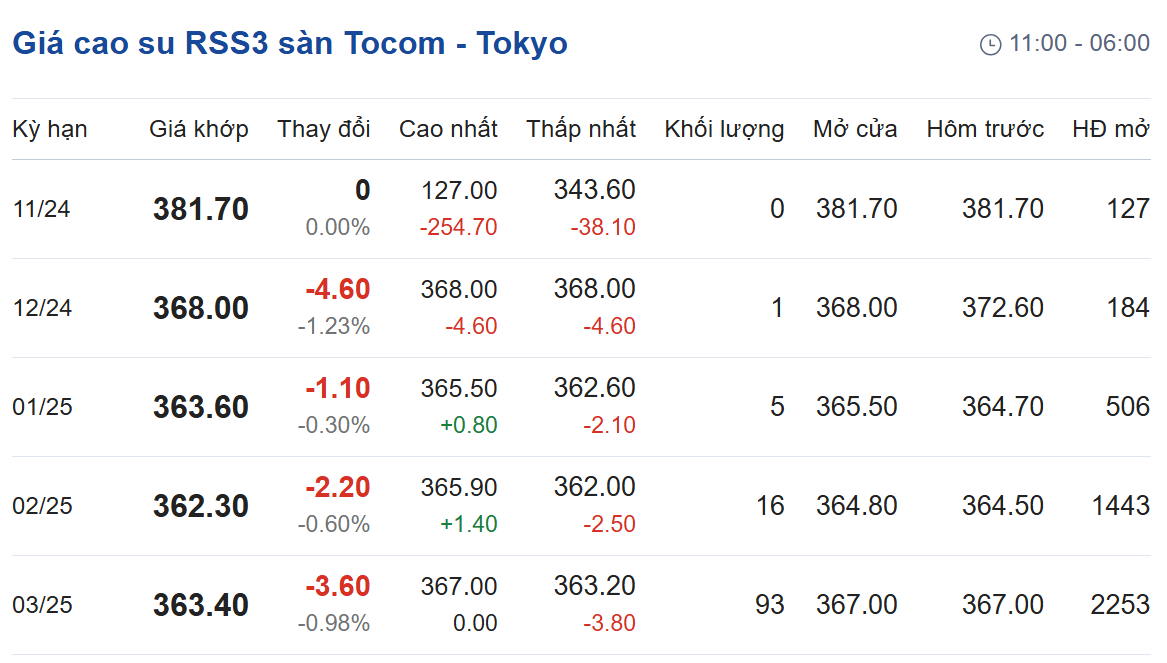Select the 2253 open interest value
Viewport: 1167px width, 663px height.
[x=1120, y=605]
